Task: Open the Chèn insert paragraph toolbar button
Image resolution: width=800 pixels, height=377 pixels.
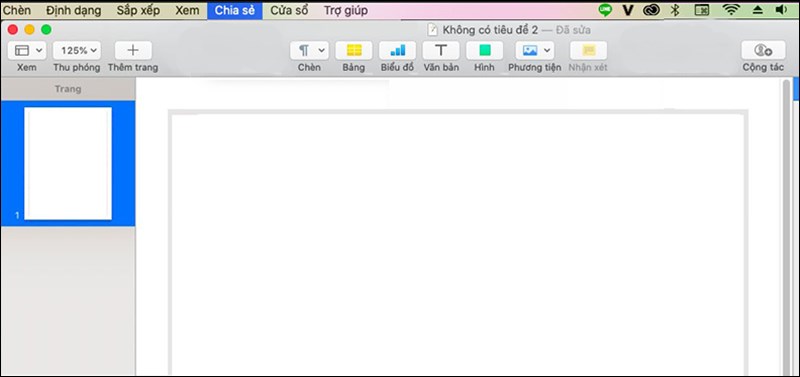Action: 309,51
